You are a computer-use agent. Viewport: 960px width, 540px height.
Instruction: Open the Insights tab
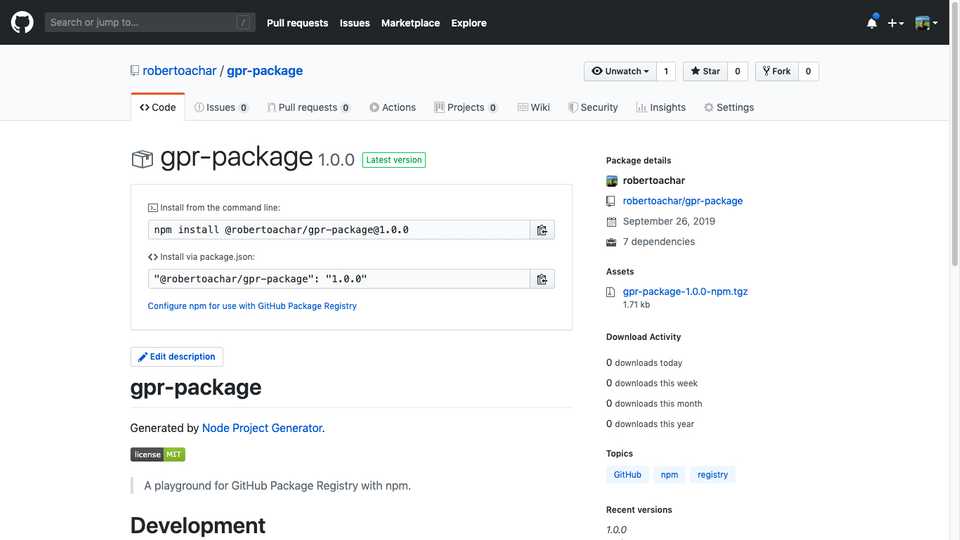click(x=661, y=107)
